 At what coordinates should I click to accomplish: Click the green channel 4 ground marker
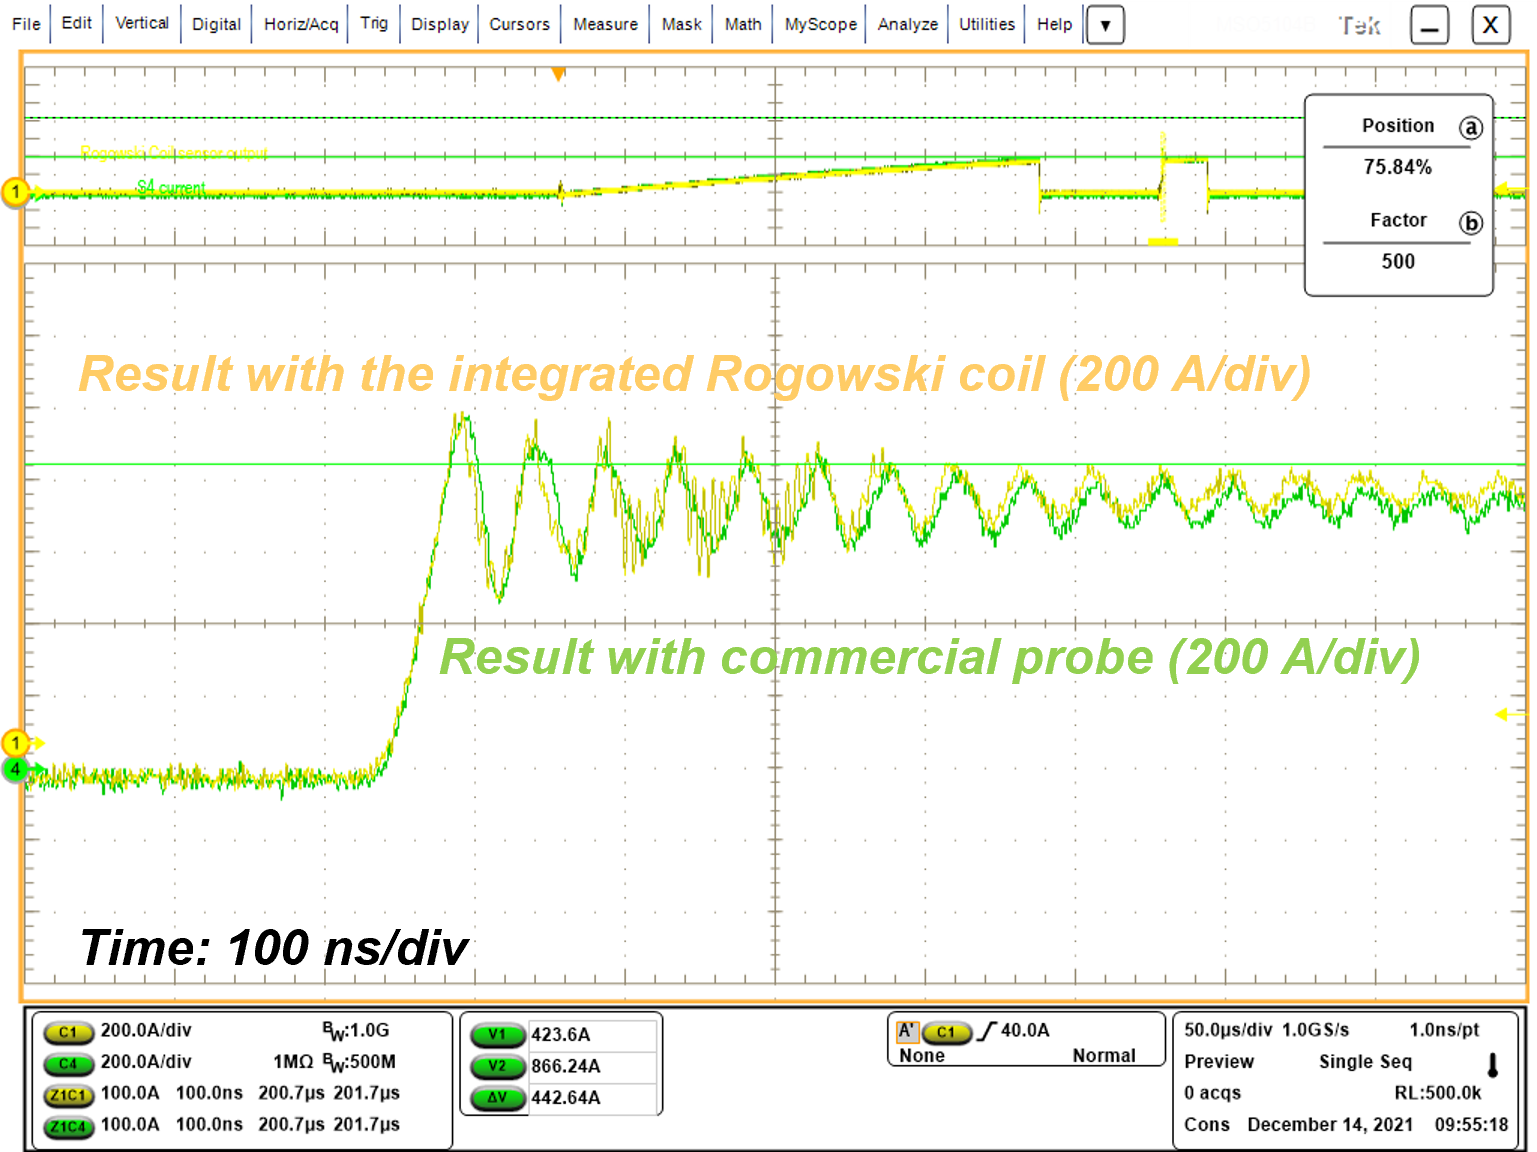pos(16,769)
